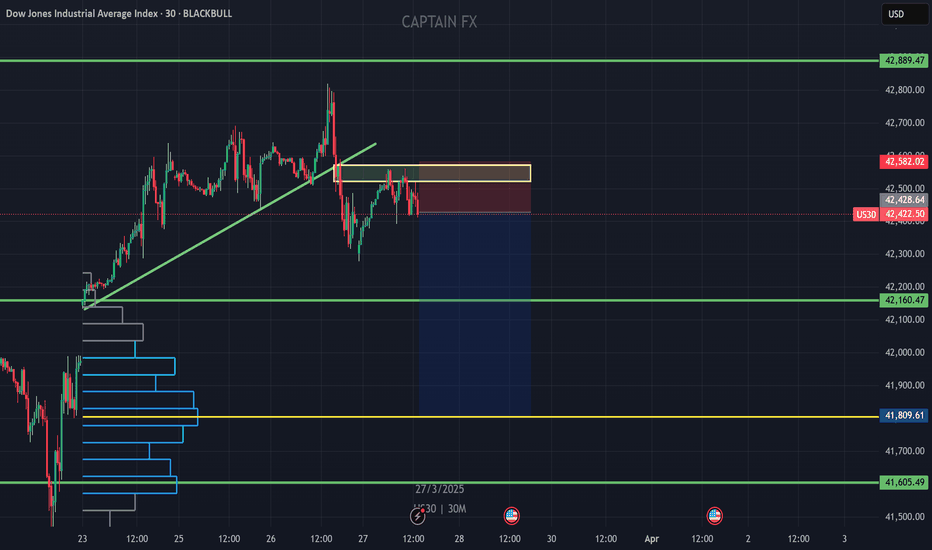Open the US economic event flag near 28
The height and width of the screenshot is (550, 932).
point(511,516)
